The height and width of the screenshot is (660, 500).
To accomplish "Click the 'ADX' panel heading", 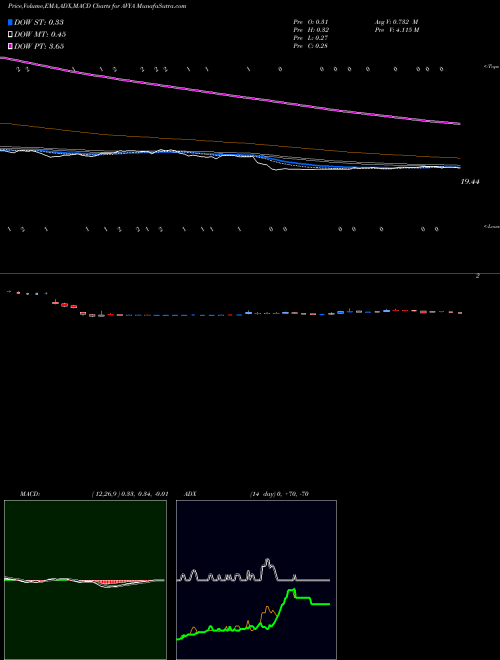I will (x=190, y=494).
